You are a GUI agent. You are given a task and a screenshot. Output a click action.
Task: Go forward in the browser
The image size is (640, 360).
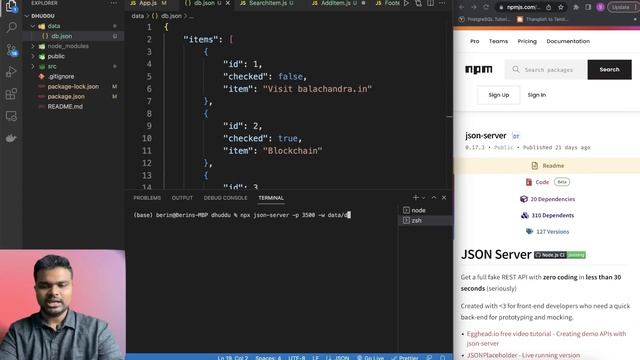(473, 7)
